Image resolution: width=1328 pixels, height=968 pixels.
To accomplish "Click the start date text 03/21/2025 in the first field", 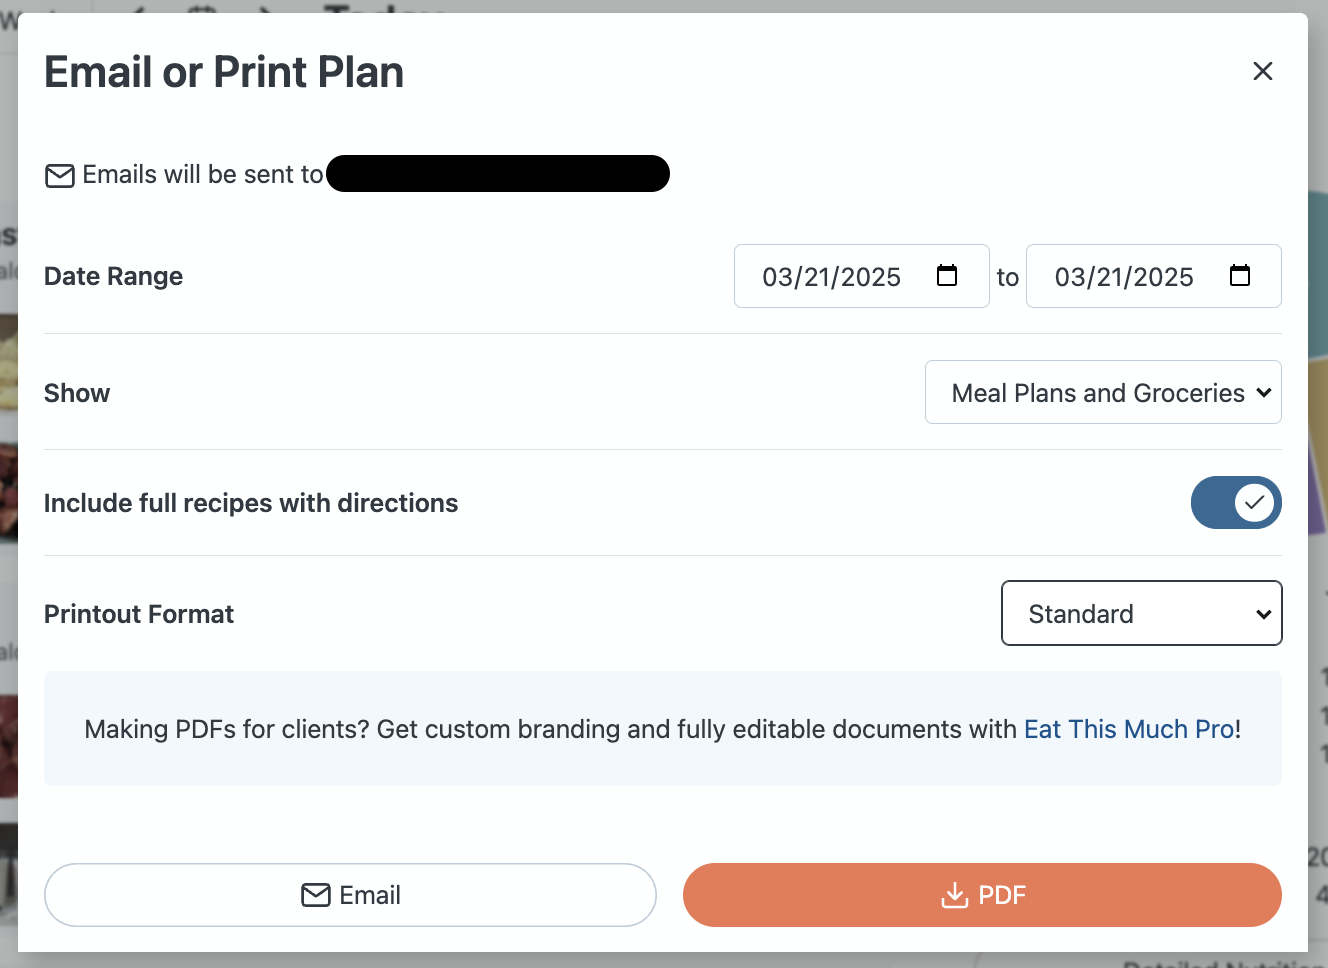I will pos(831,277).
